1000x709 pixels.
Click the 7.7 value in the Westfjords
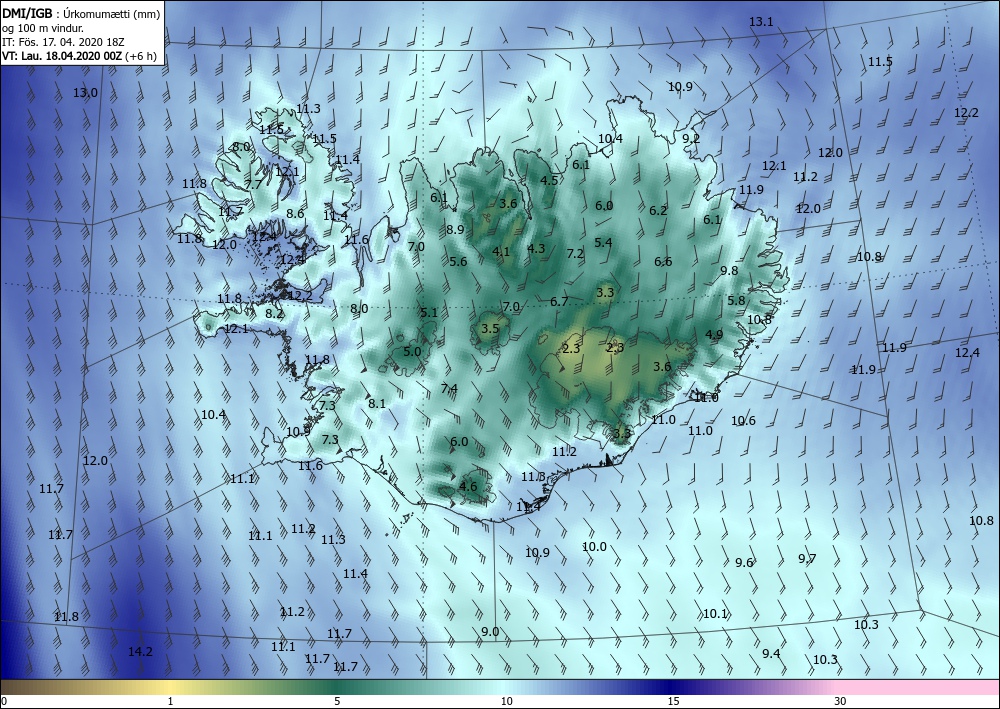click(x=253, y=184)
